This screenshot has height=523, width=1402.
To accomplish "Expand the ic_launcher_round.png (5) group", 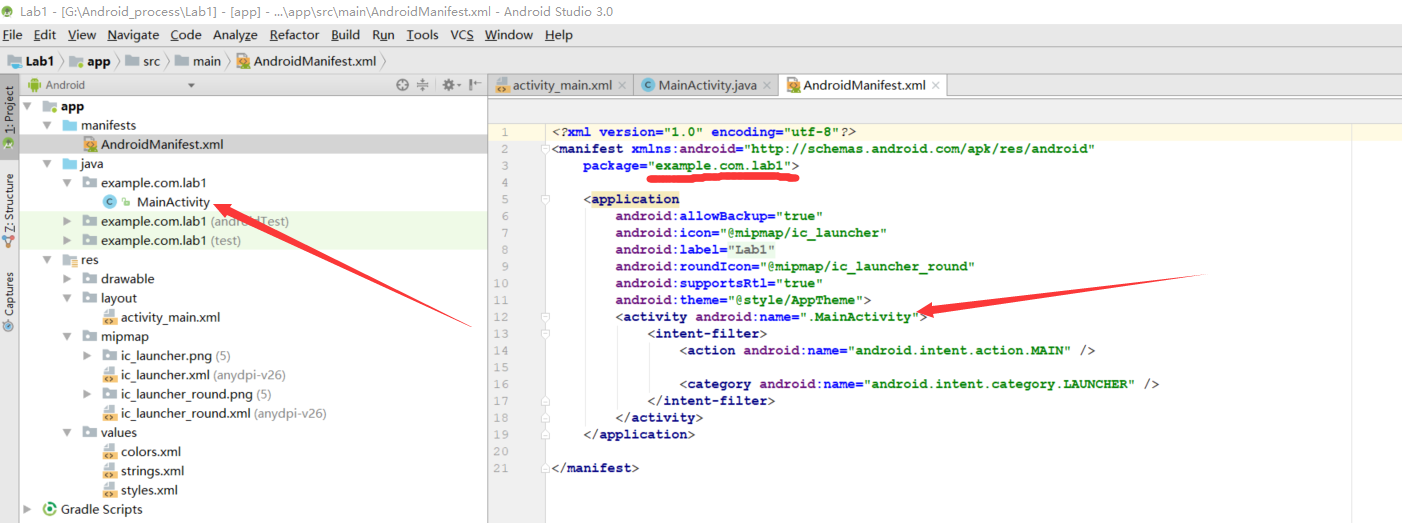I will (87, 394).
